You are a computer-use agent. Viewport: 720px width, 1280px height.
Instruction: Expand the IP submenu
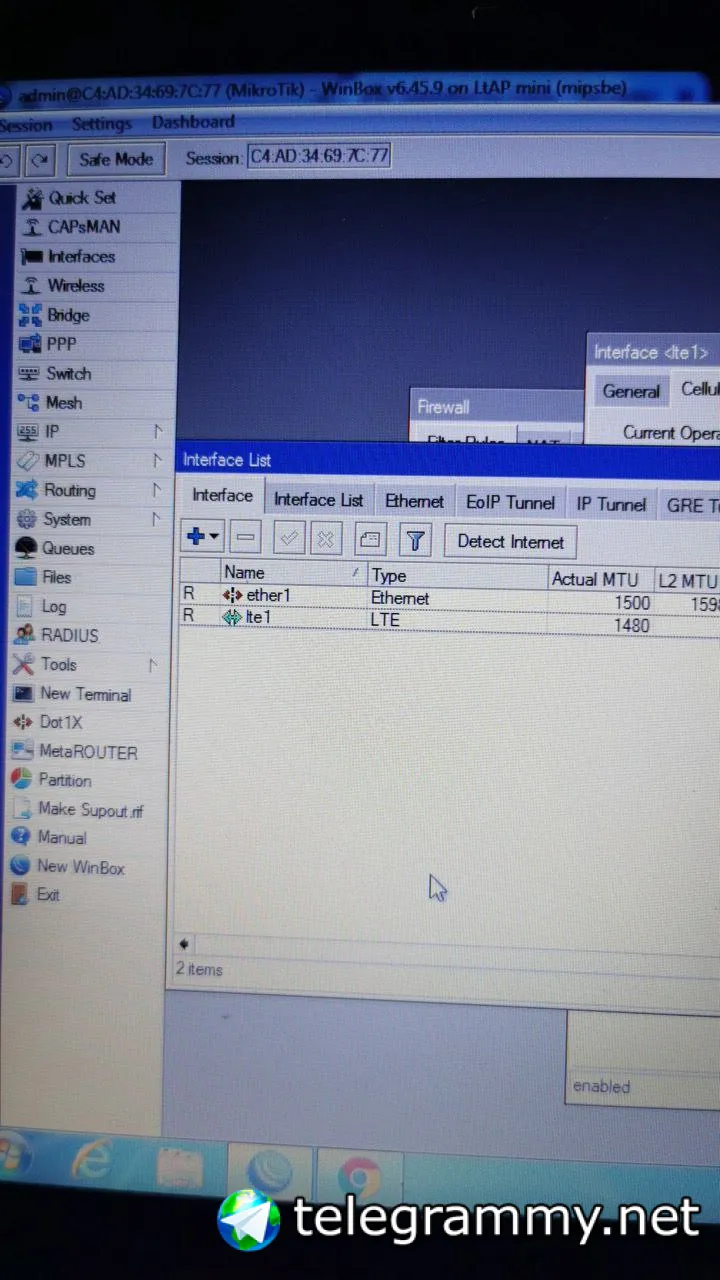coord(158,431)
